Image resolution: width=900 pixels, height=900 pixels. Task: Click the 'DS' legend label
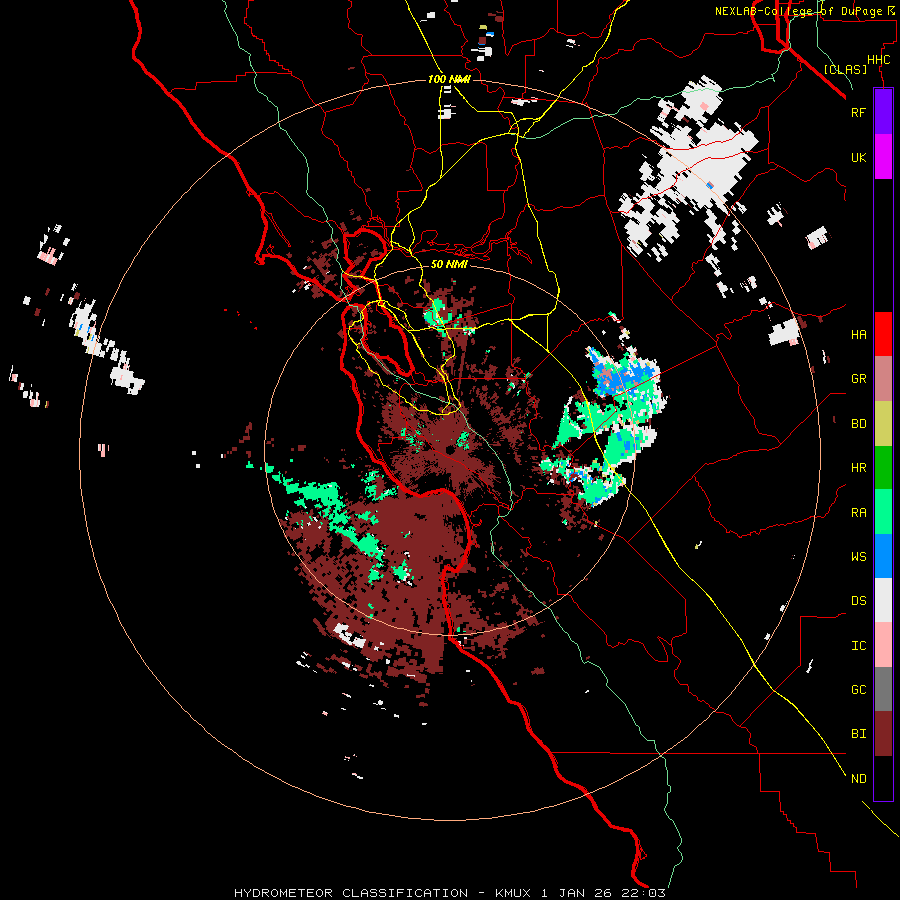(858, 601)
